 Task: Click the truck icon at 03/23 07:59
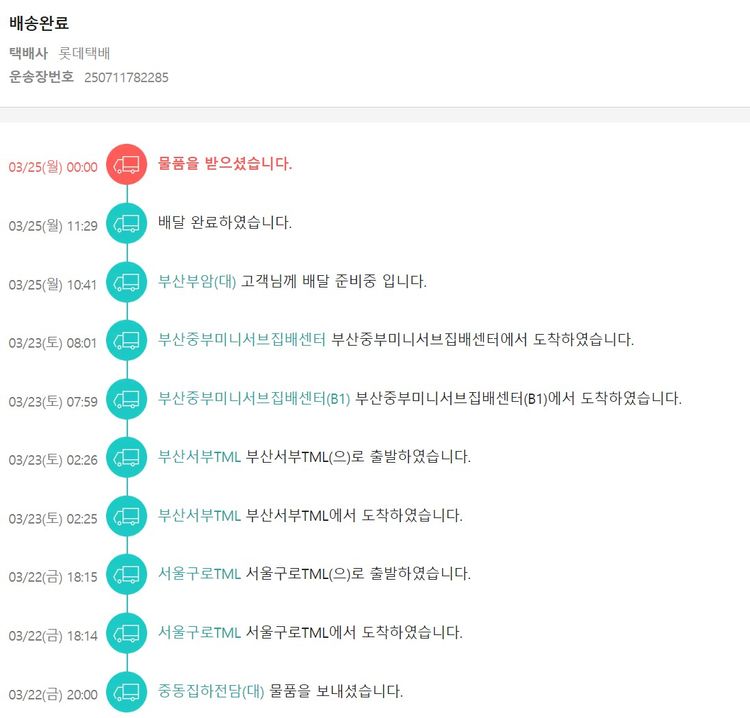pos(127,399)
